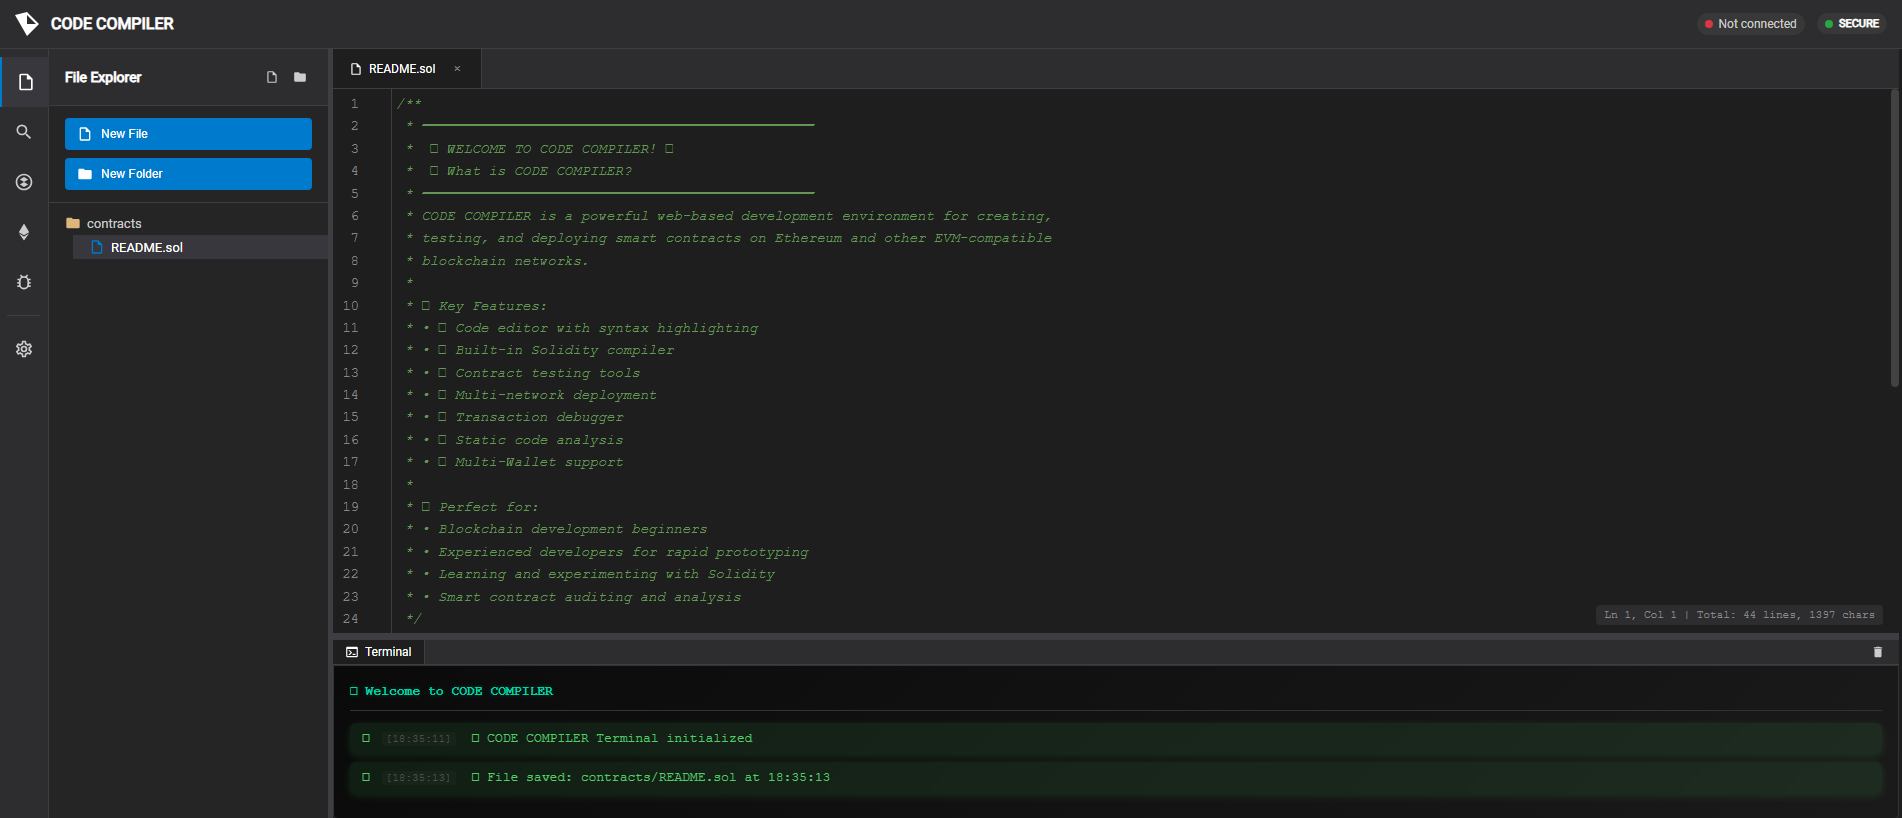1902x818 pixels.
Task: Click 'Welcome to CODE COMPILER' terminal heading
Action: pyautogui.click(x=451, y=691)
